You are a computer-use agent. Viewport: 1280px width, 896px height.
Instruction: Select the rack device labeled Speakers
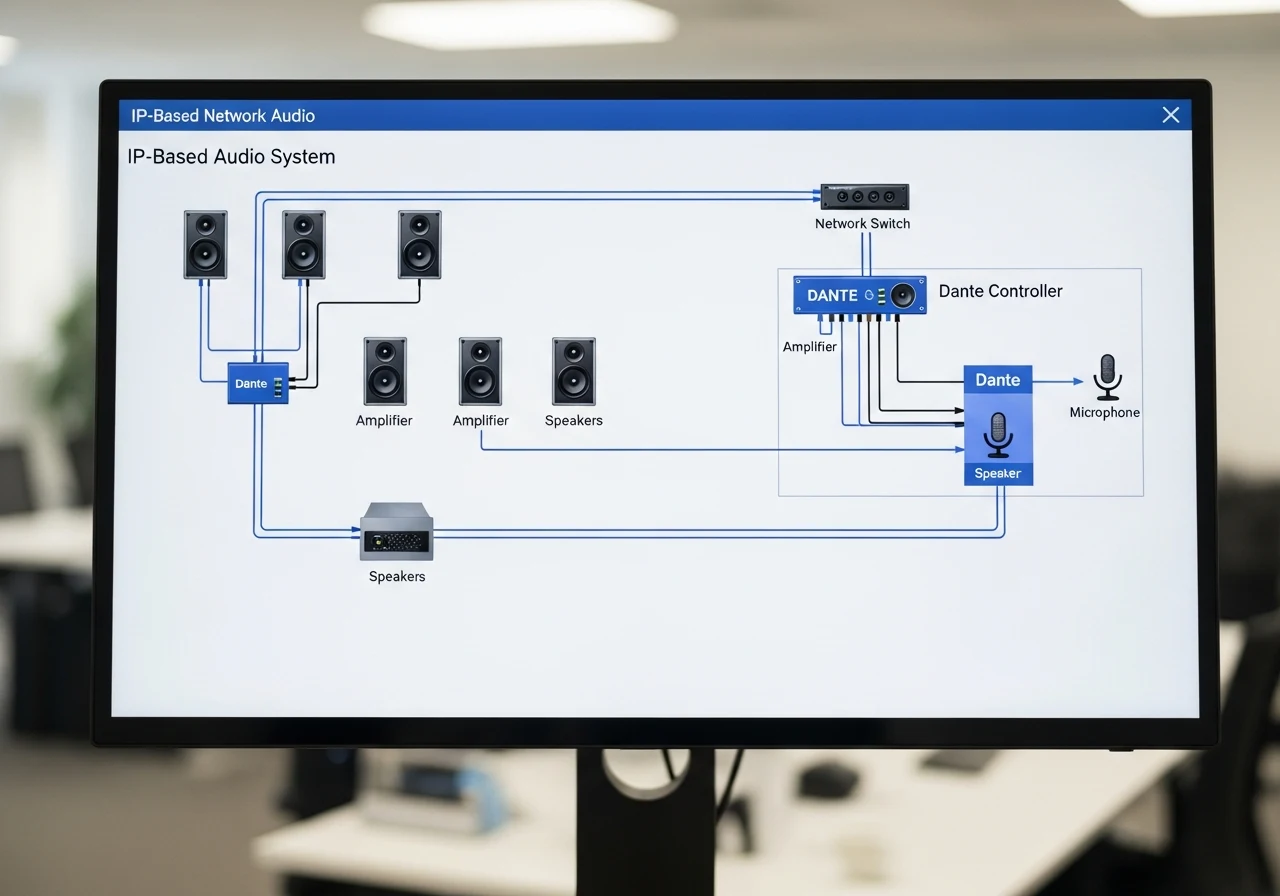(x=396, y=532)
